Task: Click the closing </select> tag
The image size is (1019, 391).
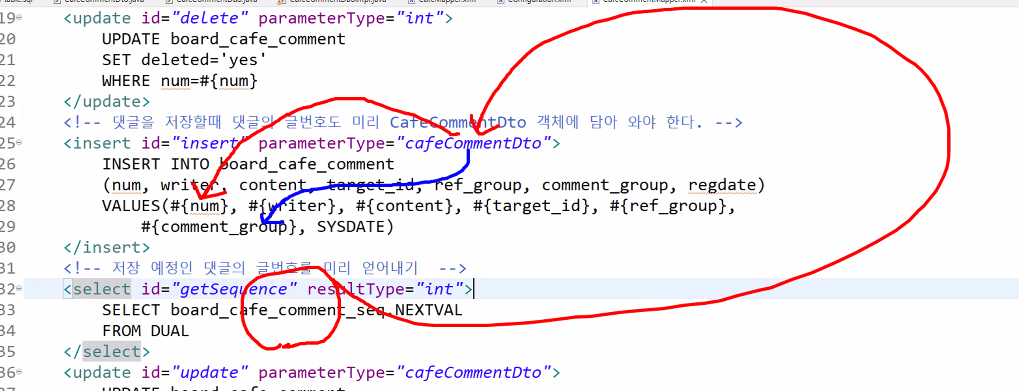Action: click(x=107, y=352)
